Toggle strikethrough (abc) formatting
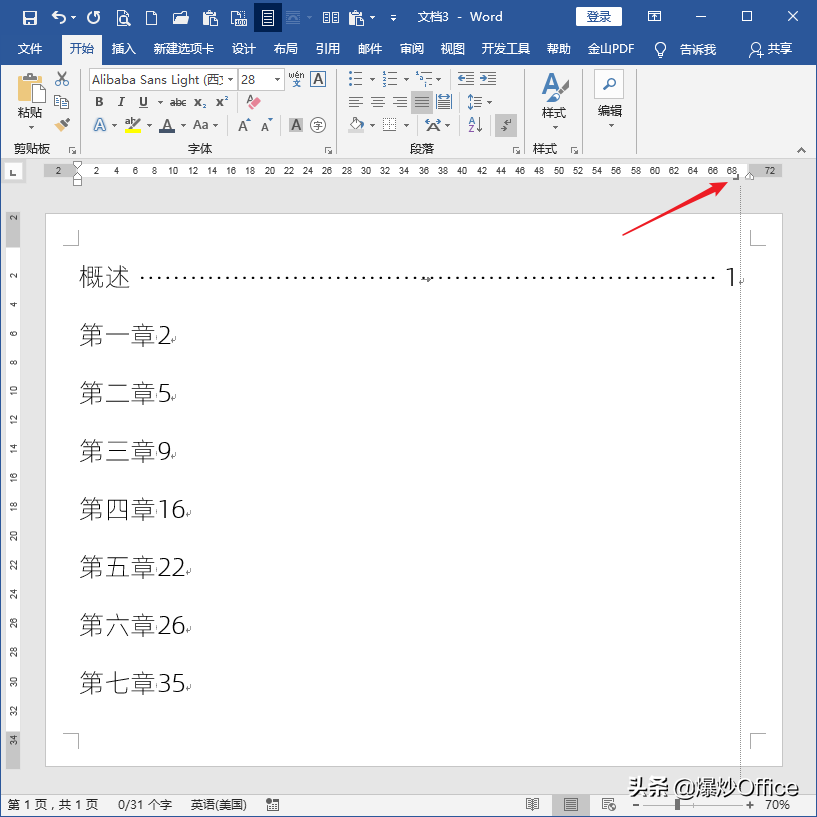The width and height of the screenshot is (817, 817). click(178, 103)
